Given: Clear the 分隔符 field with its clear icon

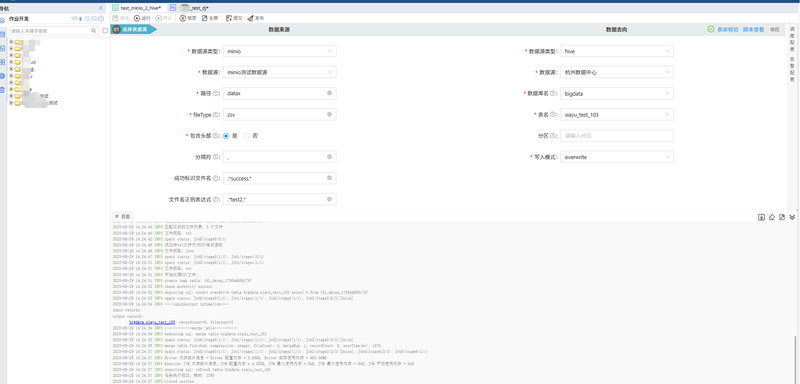Looking at the screenshot, I should (x=329, y=157).
